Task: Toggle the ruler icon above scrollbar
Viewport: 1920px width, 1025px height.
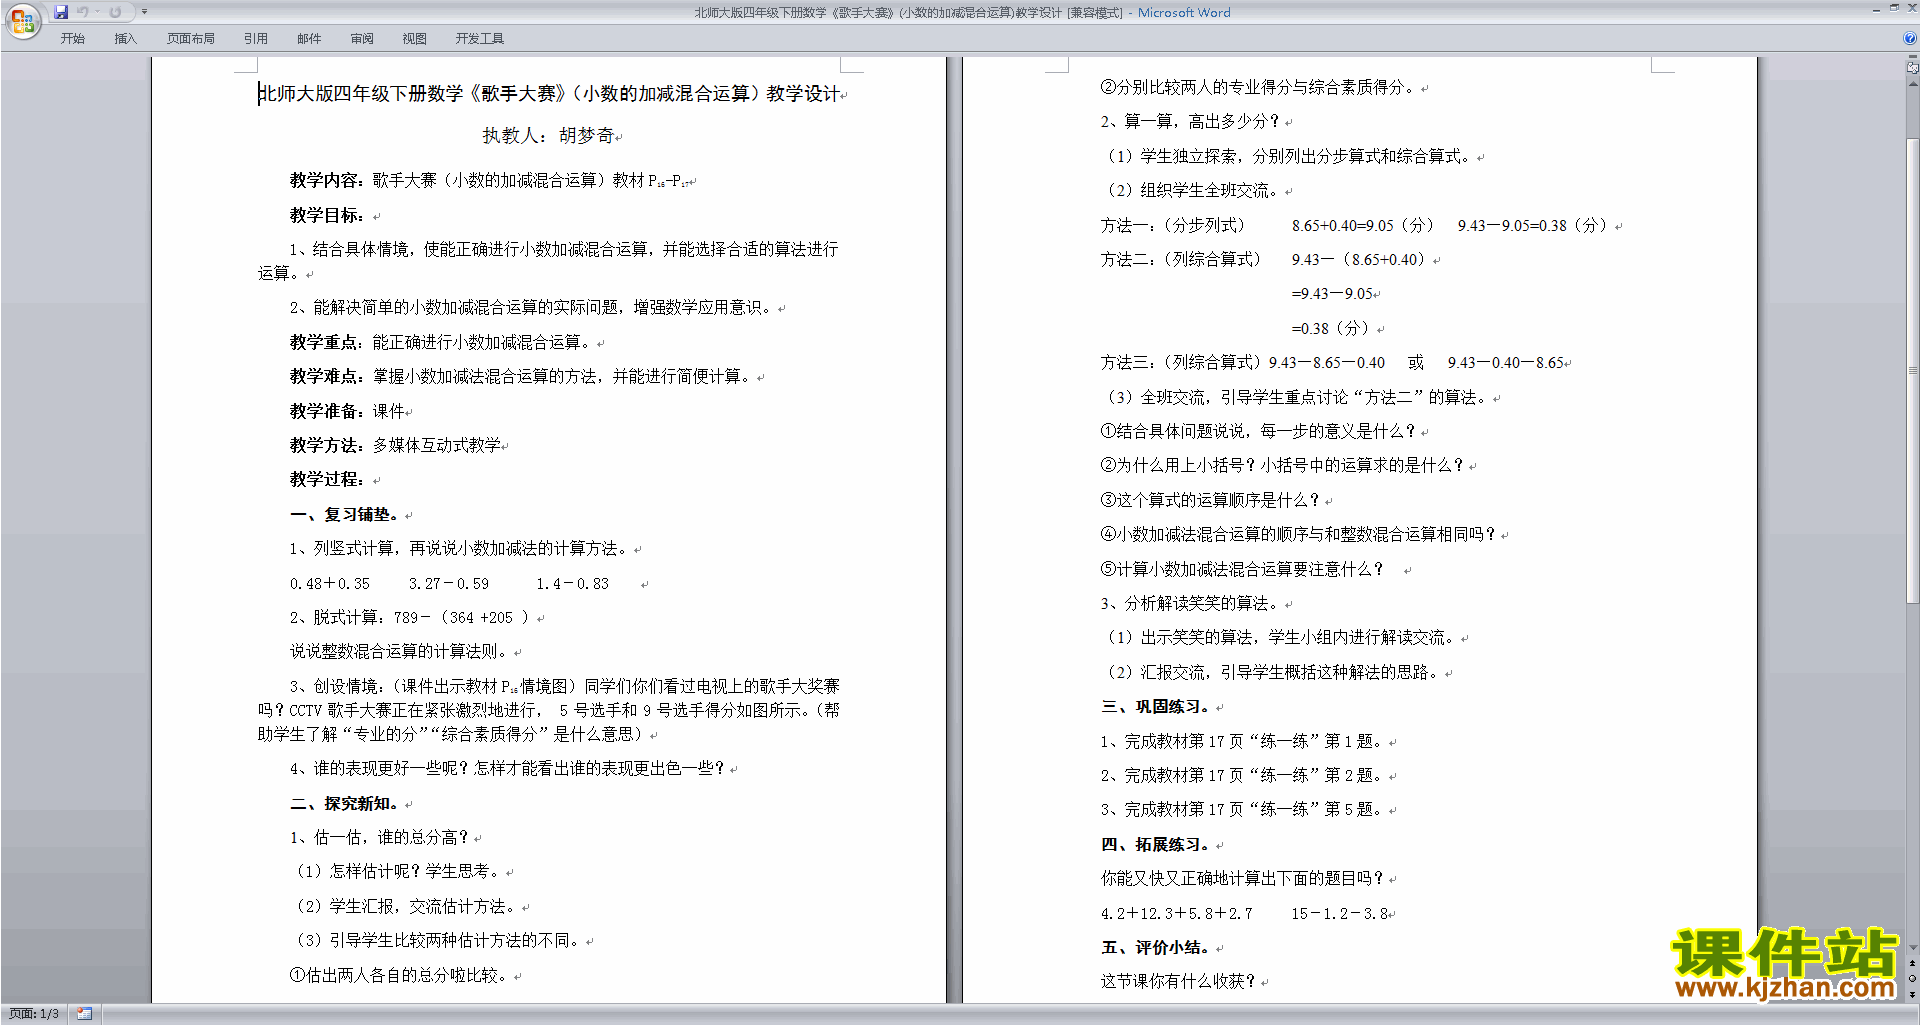Action: 1913,67
